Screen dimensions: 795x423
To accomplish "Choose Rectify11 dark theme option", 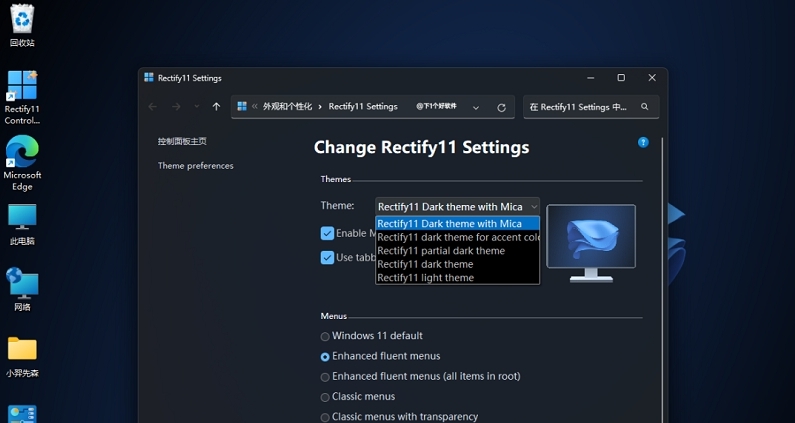I will (457, 264).
